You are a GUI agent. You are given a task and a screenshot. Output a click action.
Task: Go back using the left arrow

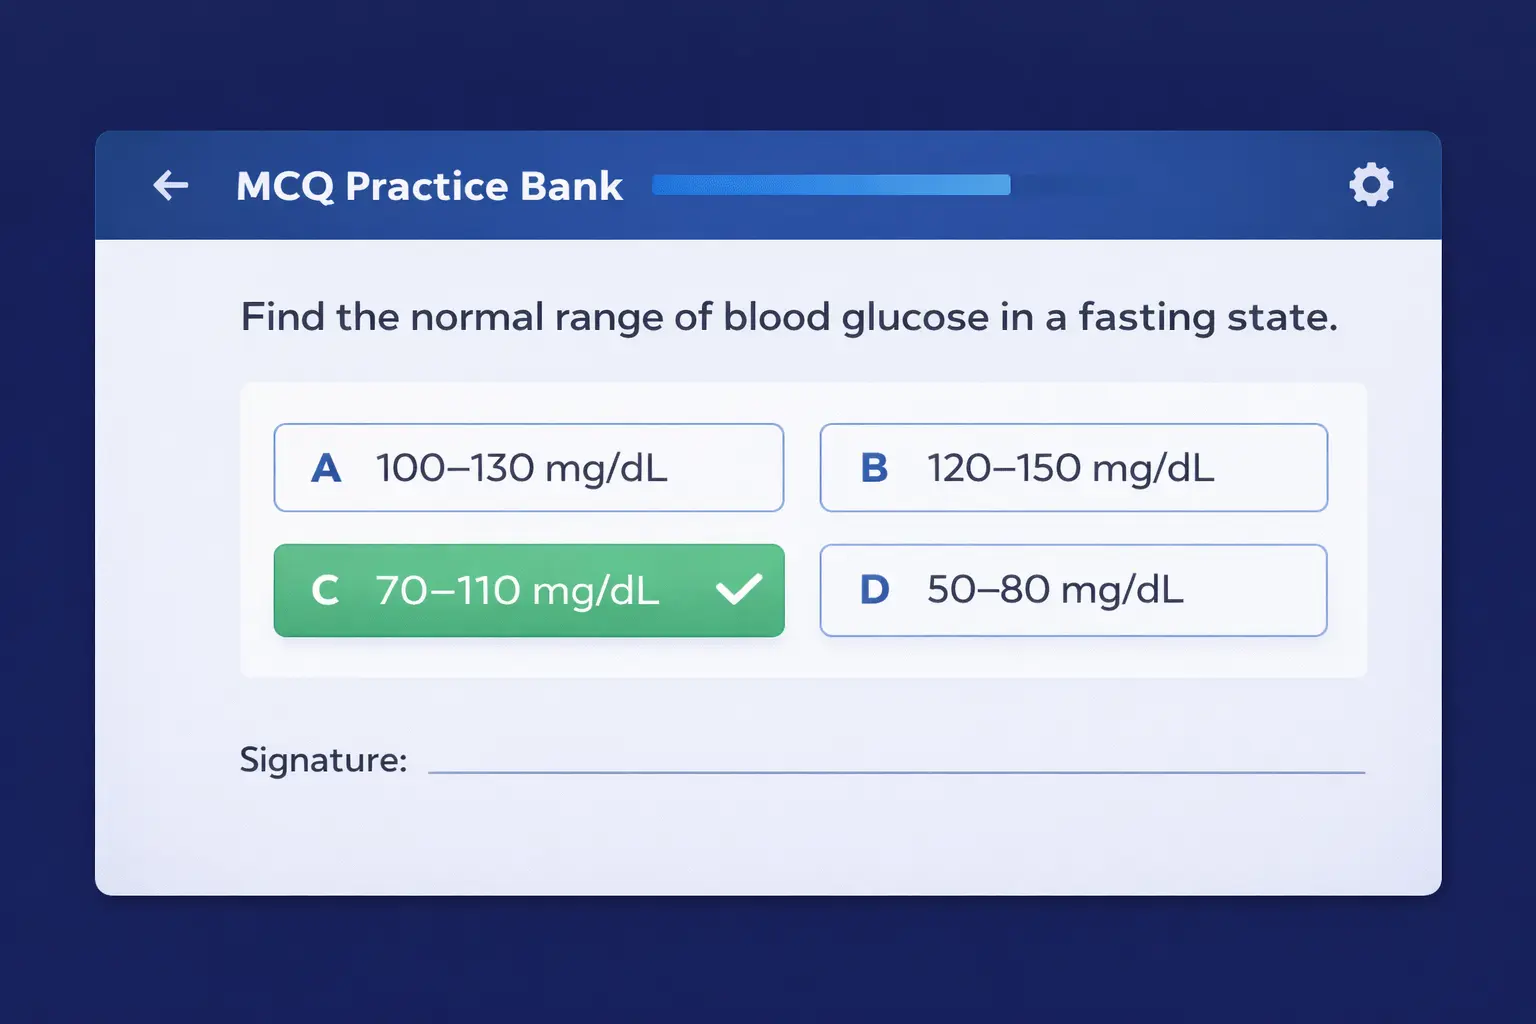coord(171,185)
